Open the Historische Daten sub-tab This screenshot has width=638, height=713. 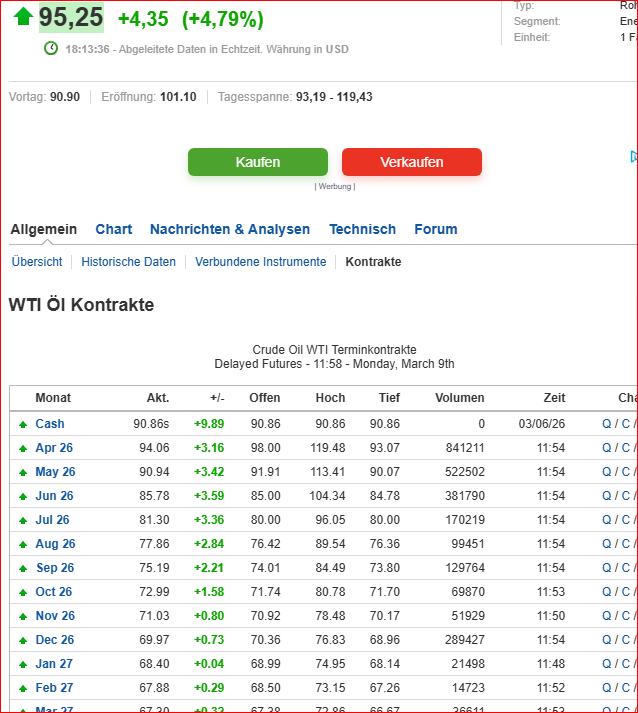pyautogui.click(x=128, y=262)
